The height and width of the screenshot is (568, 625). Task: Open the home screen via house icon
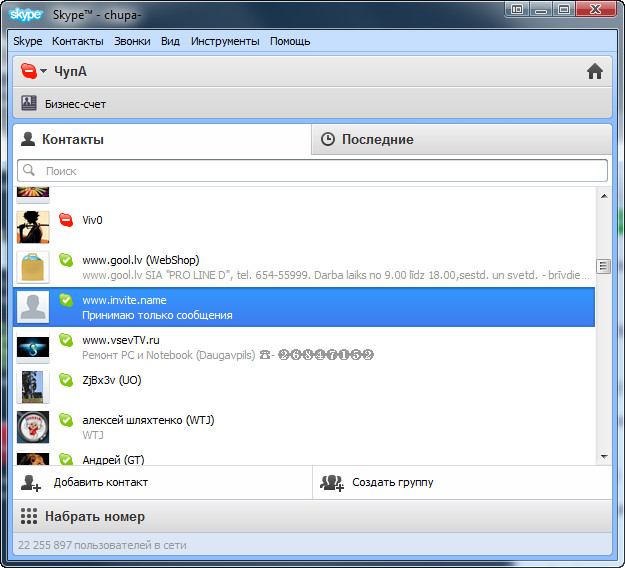pos(594,71)
